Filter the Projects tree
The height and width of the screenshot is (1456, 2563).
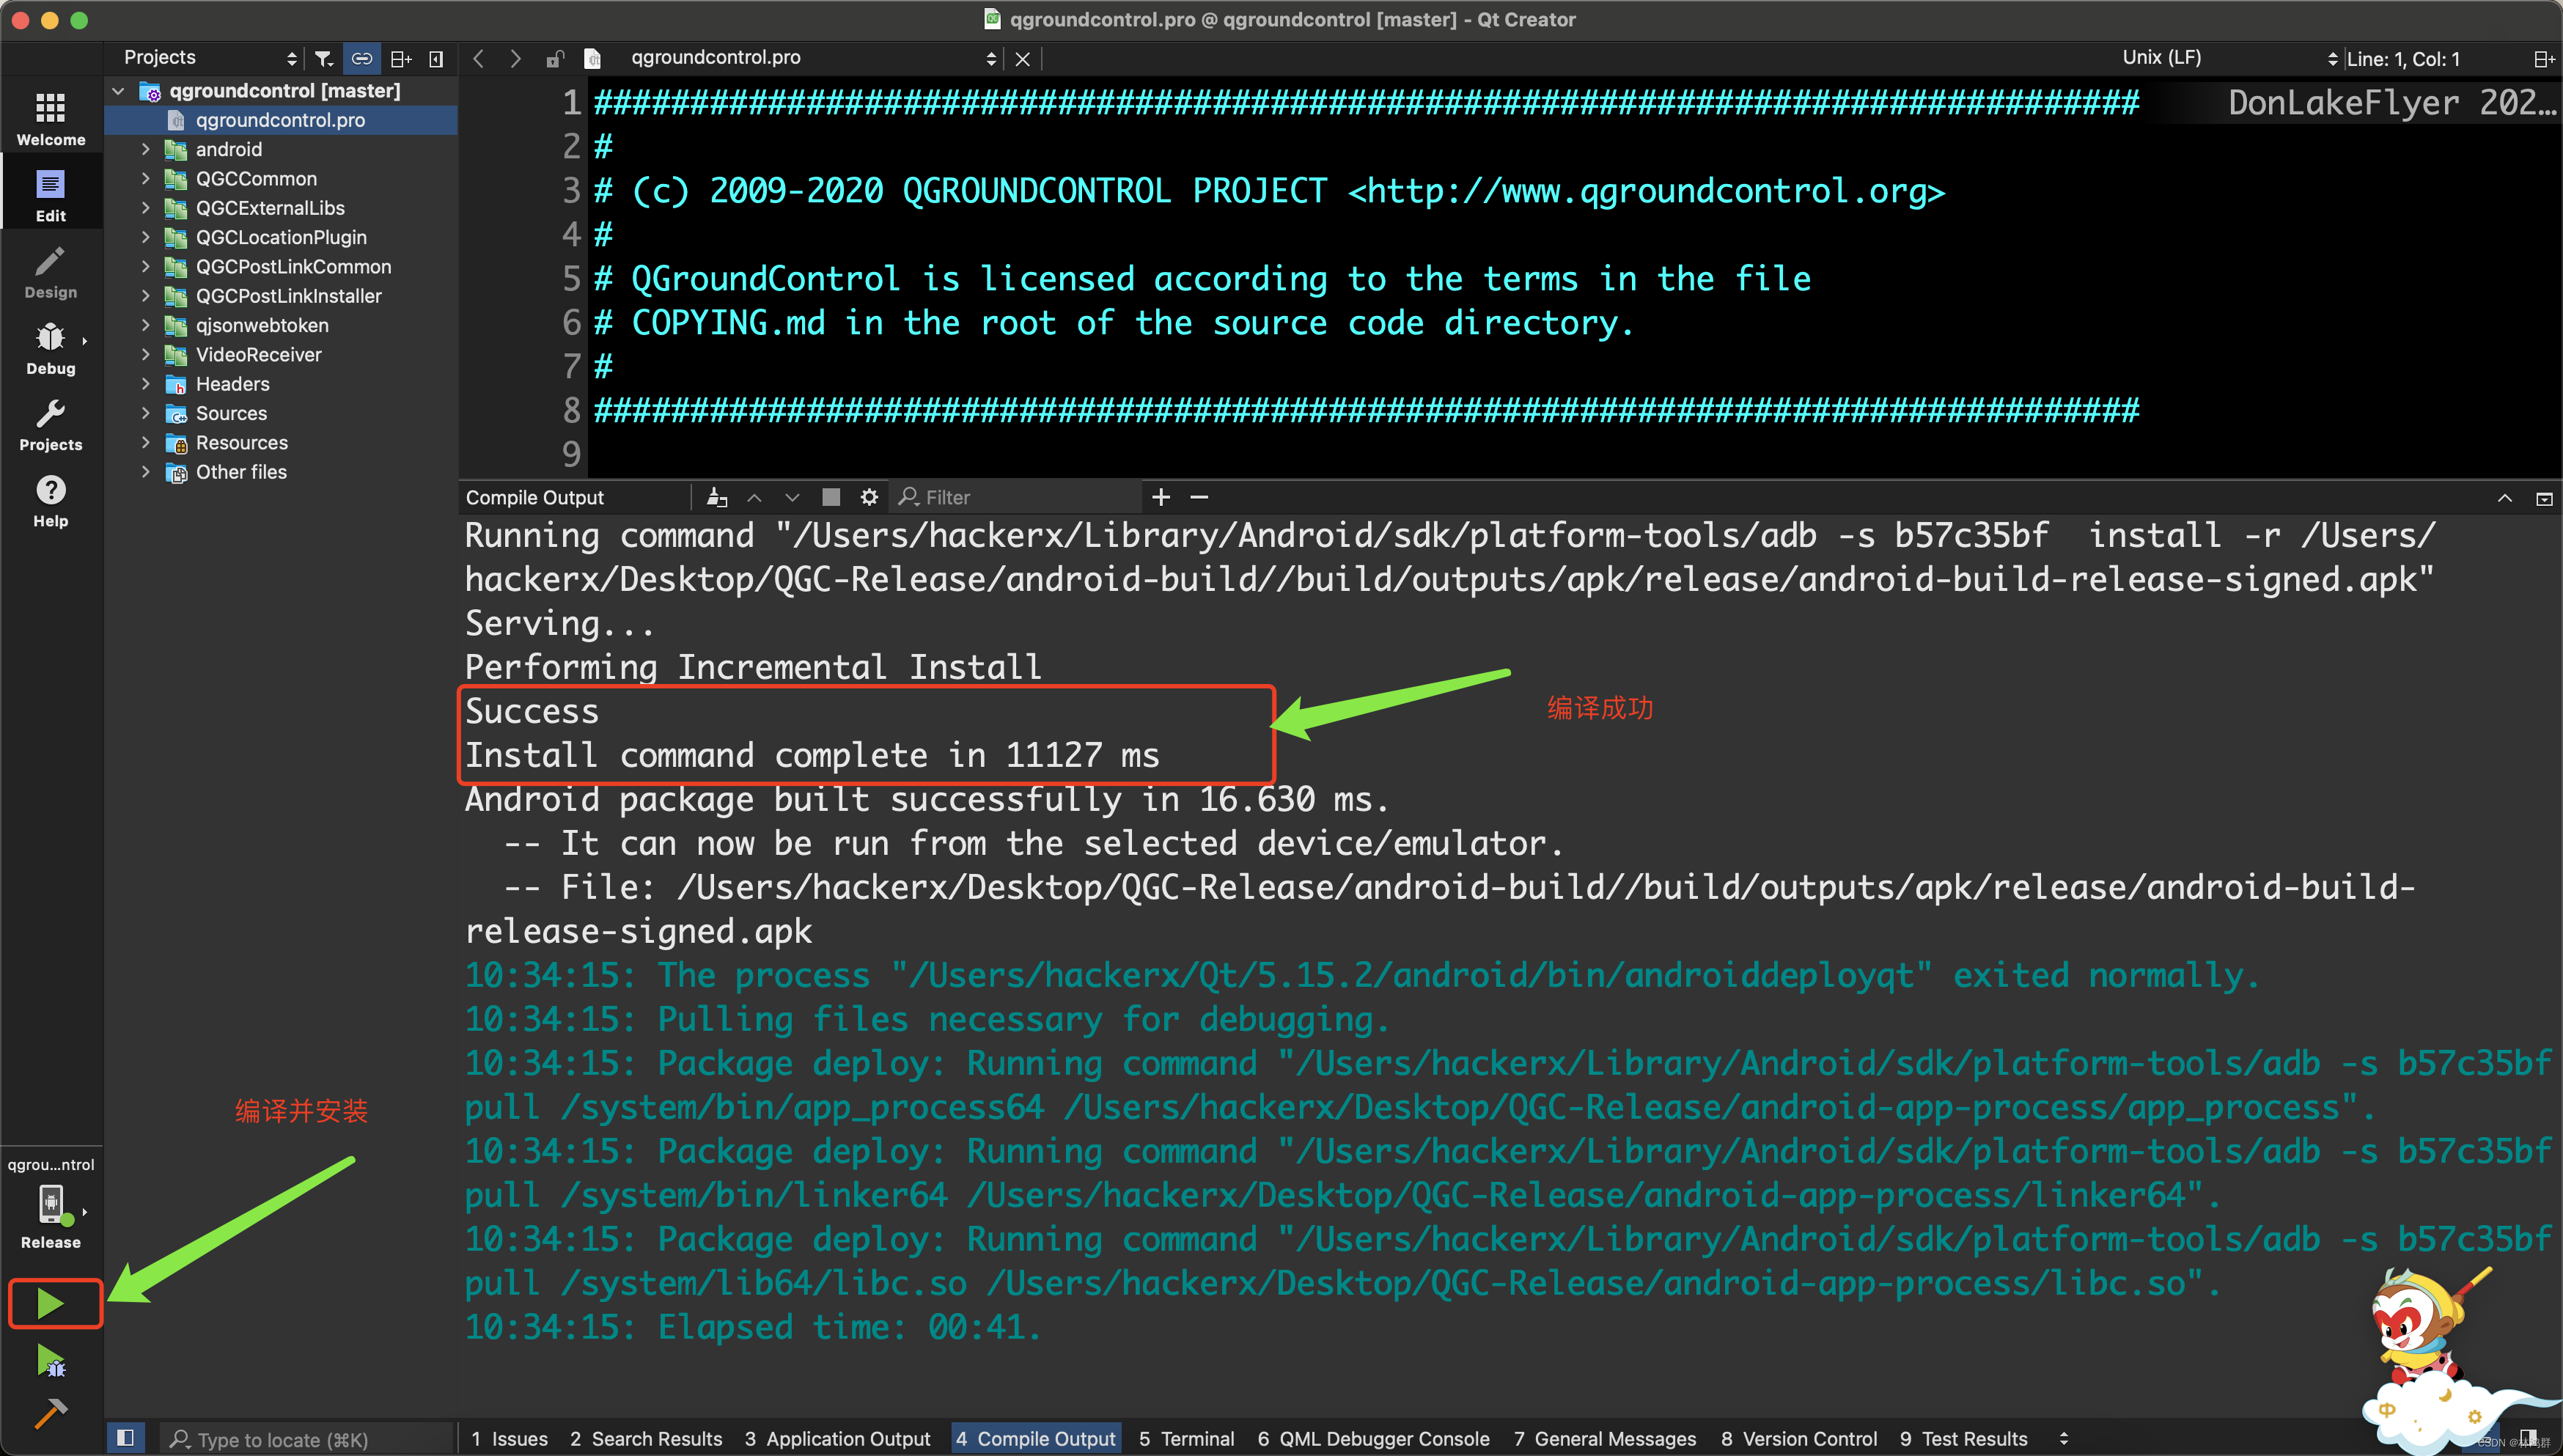click(324, 58)
